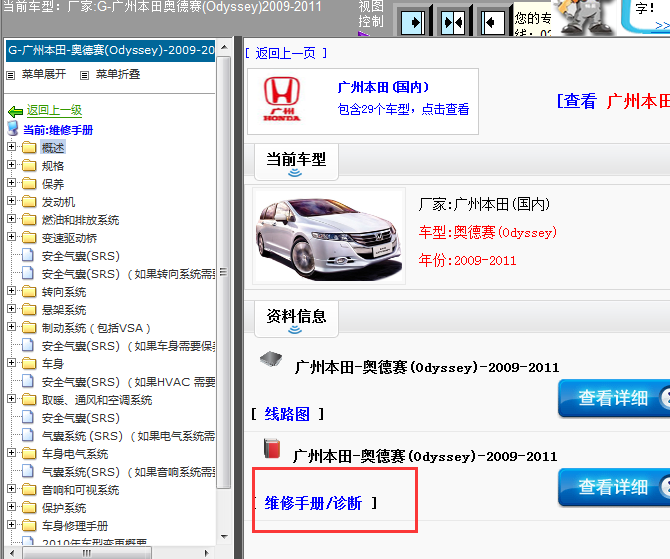Click the 菜单折叠 menu icon
Viewport: 670px width, 559px height.
[85, 76]
